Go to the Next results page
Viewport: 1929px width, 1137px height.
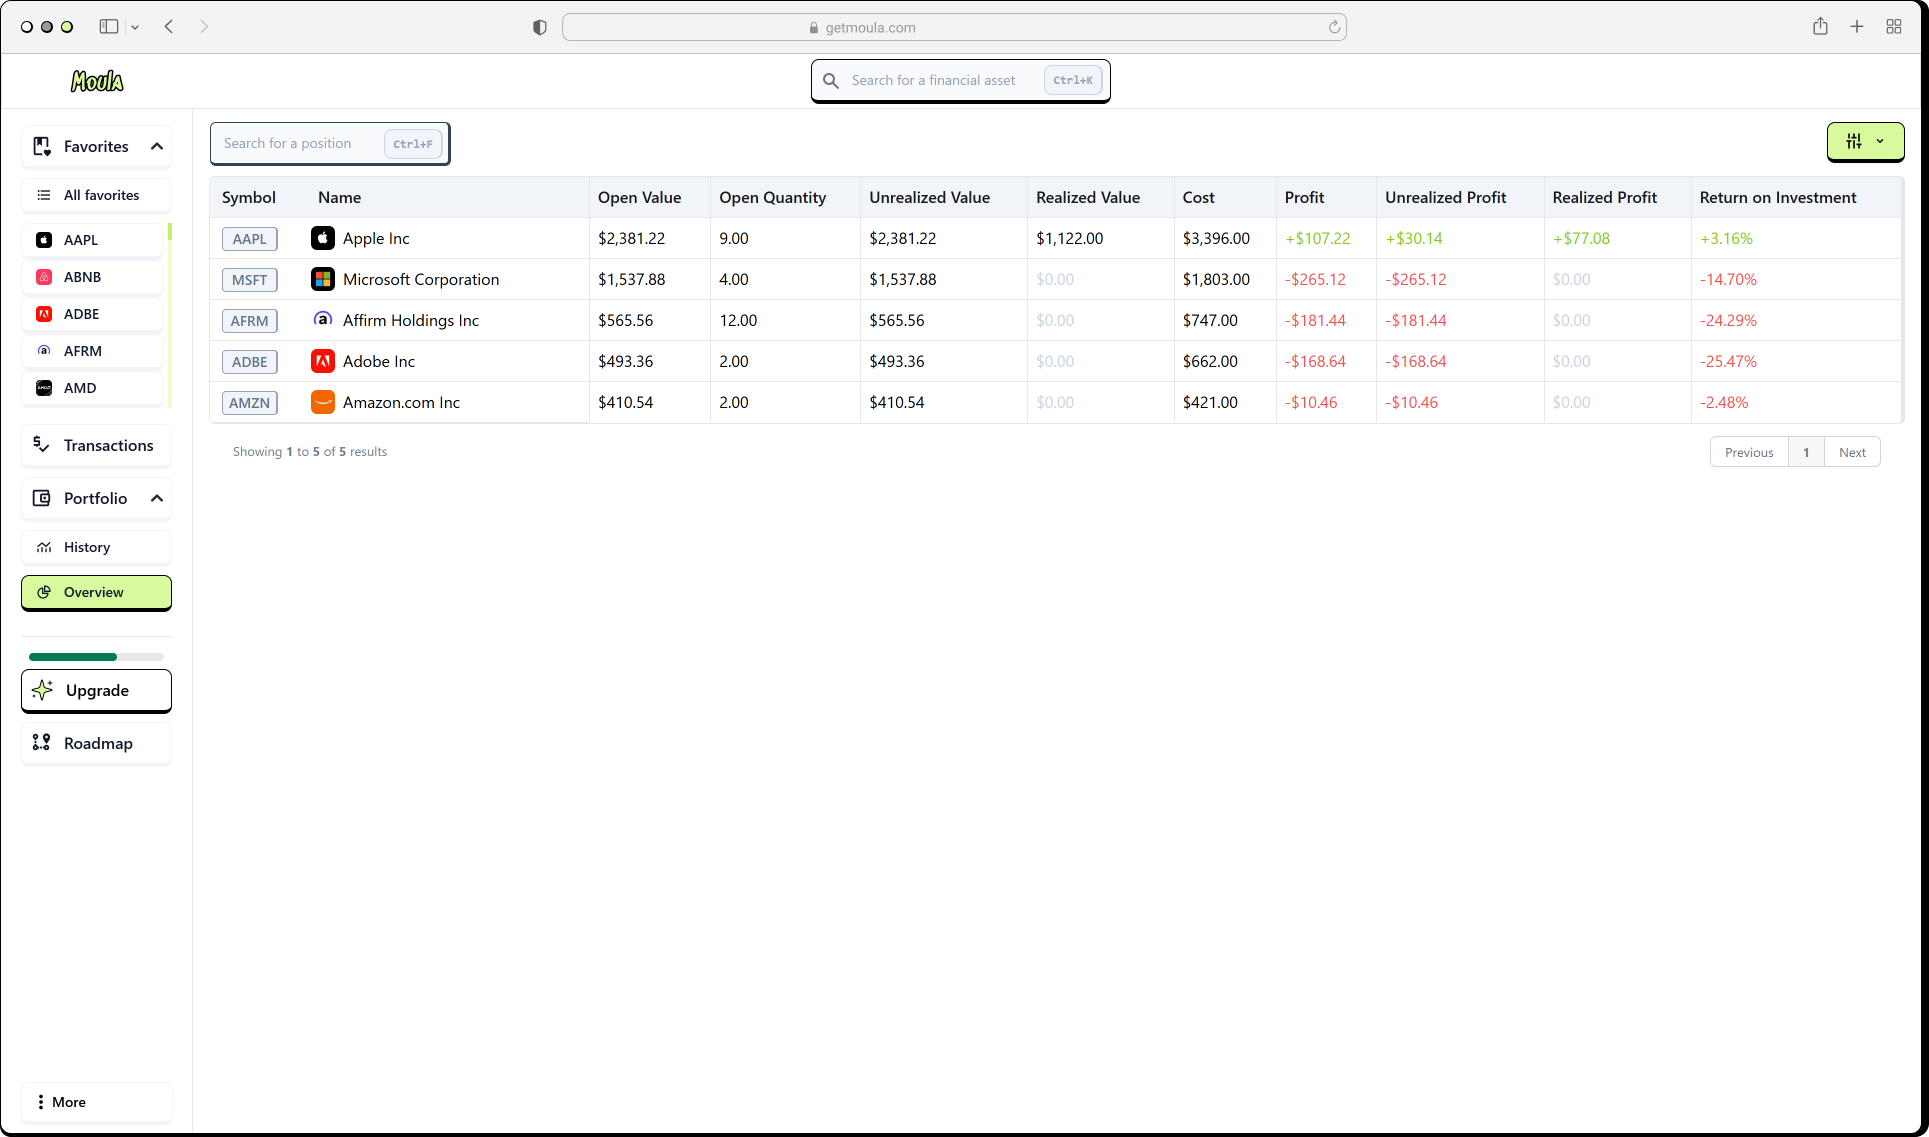point(1852,452)
